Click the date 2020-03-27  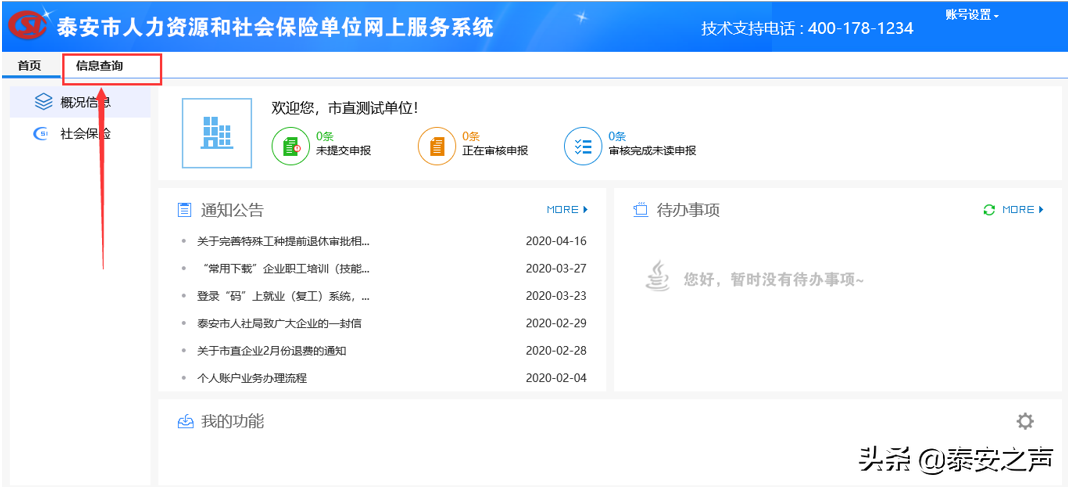tap(556, 268)
